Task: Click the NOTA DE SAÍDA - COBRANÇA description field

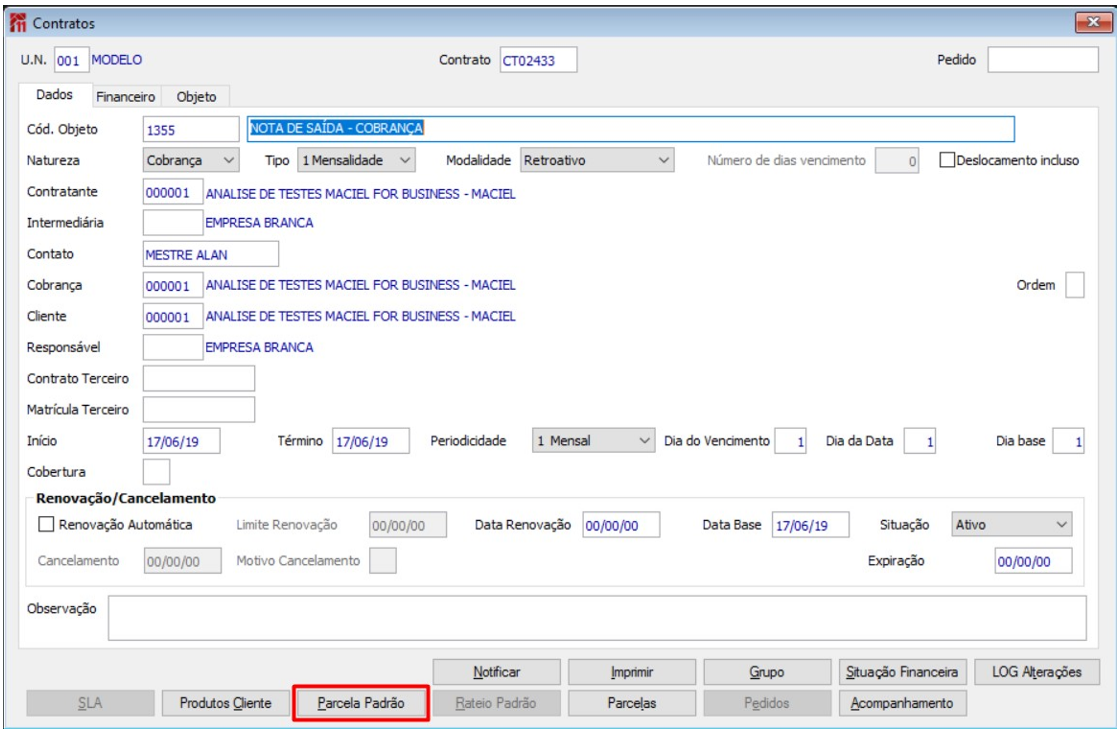Action: [630, 129]
